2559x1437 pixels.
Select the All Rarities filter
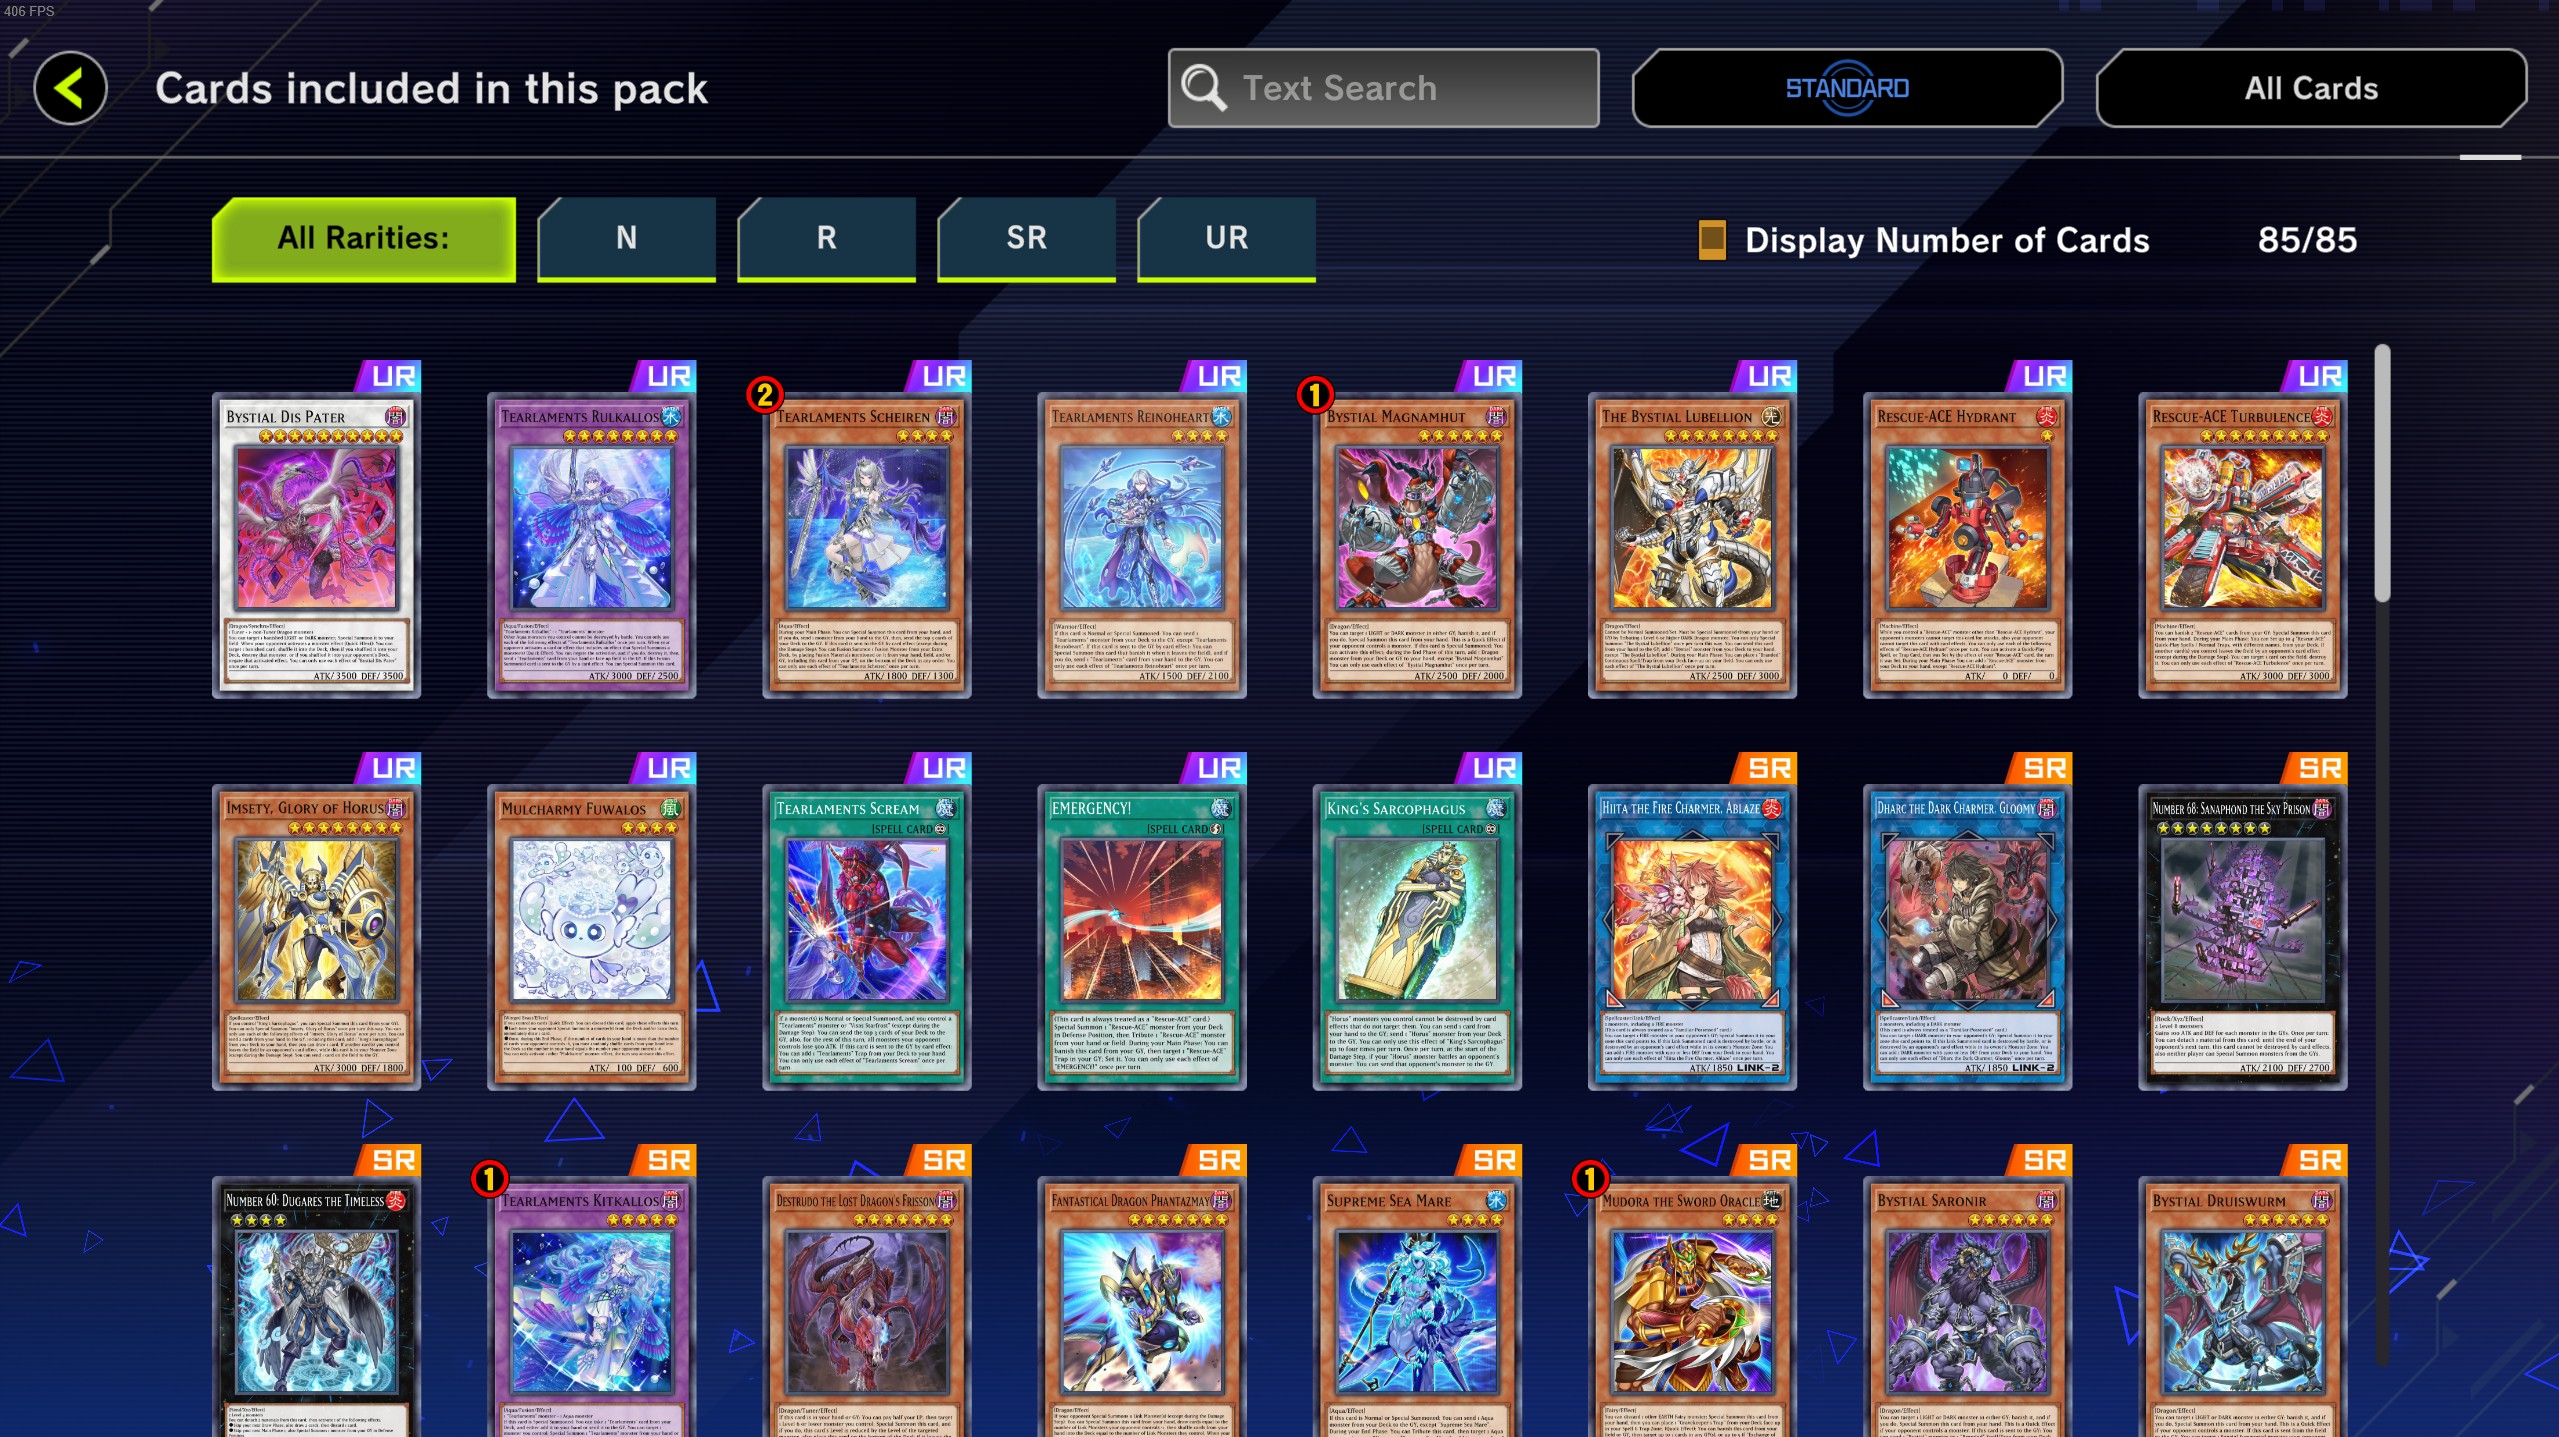click(x=364, y=239)
